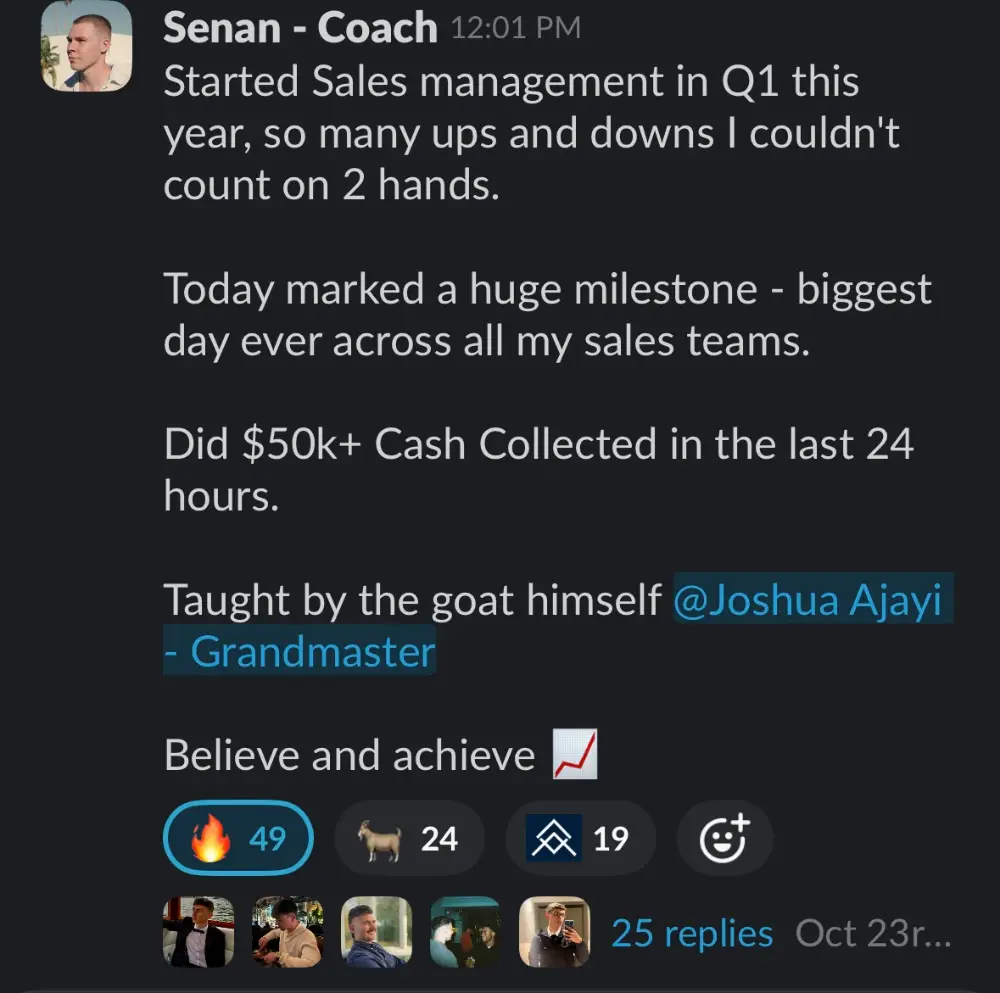Click the goat emoji inside the reaction pill
Viewport: 1000px width, 993px height.
coord(381,839)
